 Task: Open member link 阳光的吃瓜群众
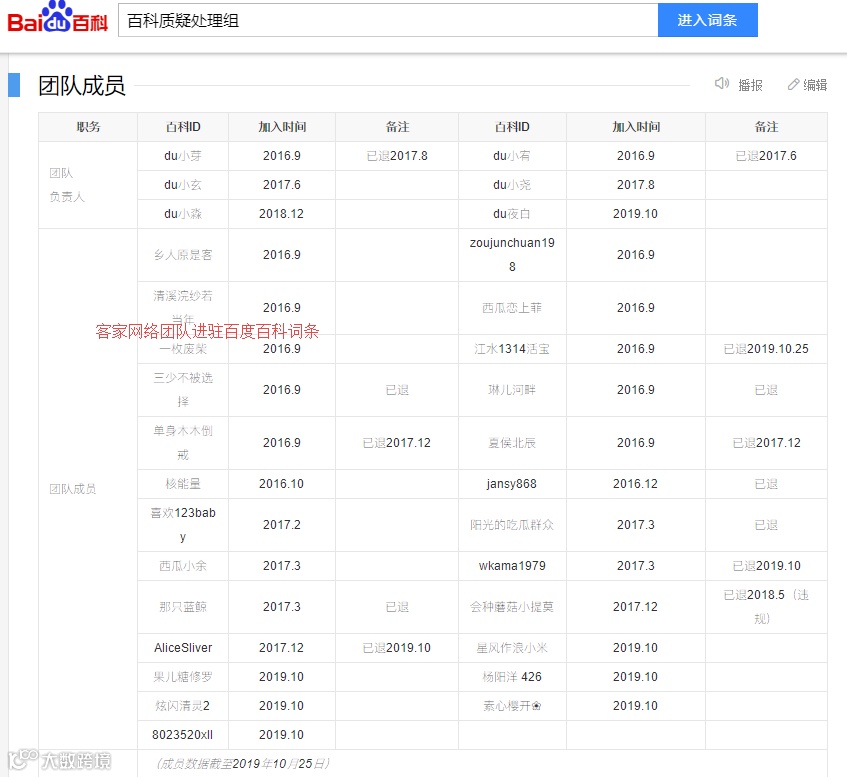[x=512, y=525]
